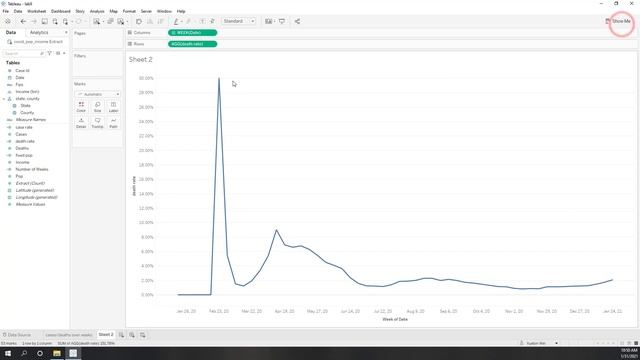Open the Clear Sheet dropdown arrow
The image size is (640, 360).
click(127, 21)
